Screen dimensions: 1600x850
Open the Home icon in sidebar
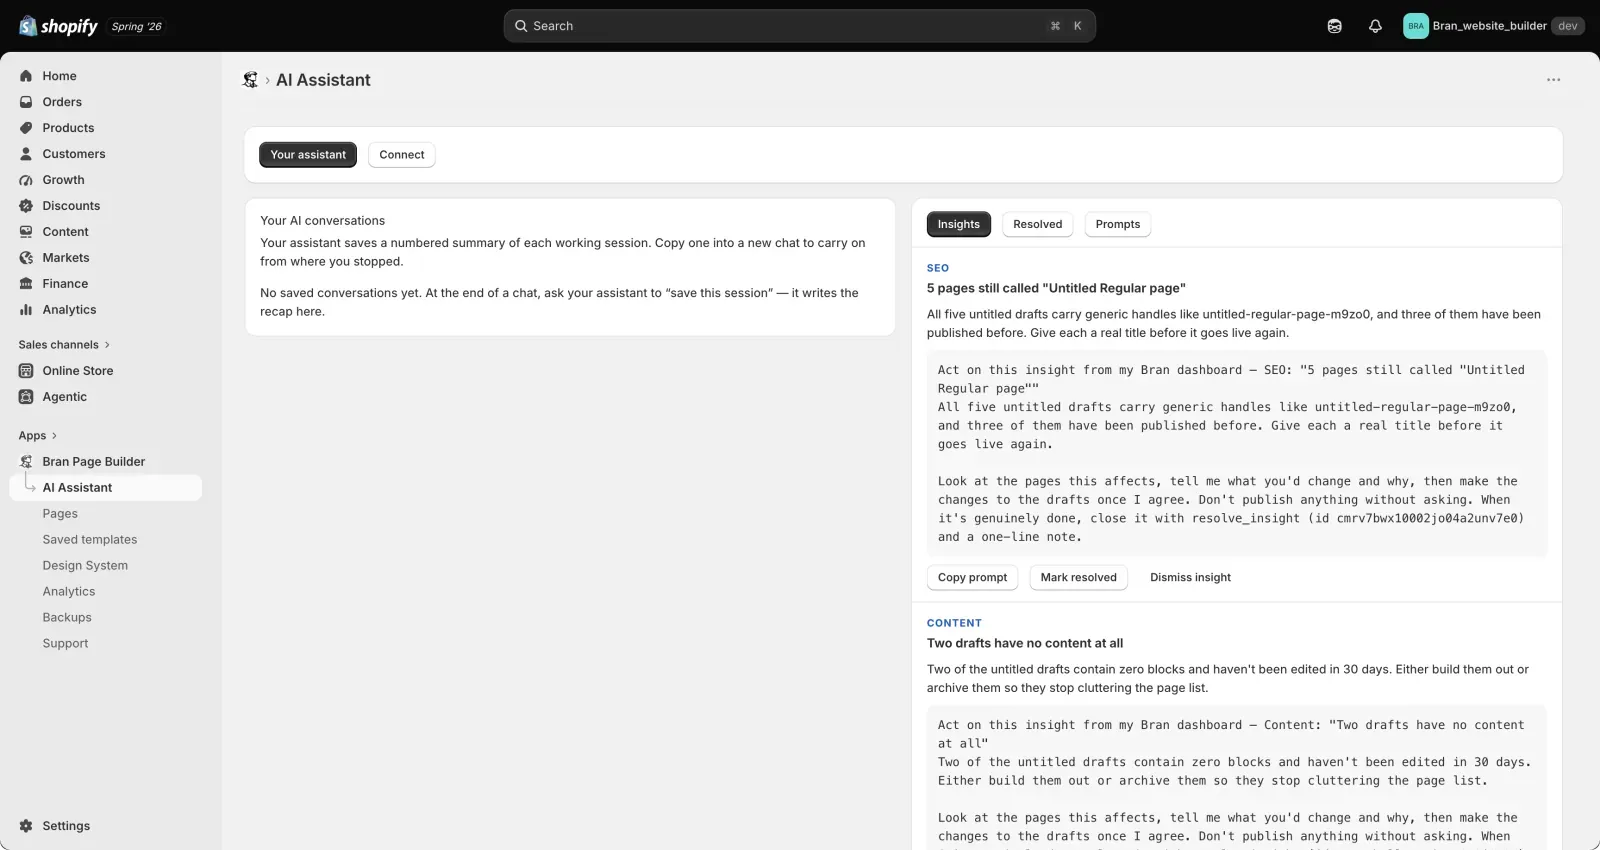26,76
